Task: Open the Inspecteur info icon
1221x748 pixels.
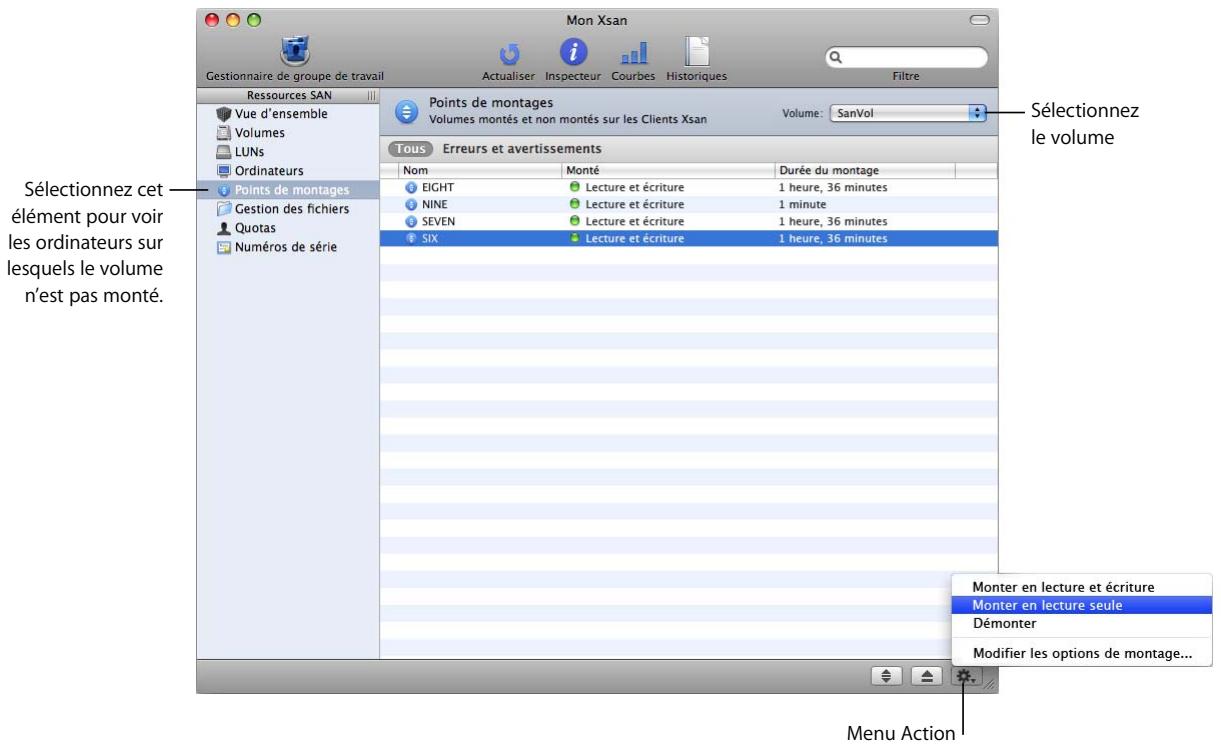Action: click(x=572, y=51)
